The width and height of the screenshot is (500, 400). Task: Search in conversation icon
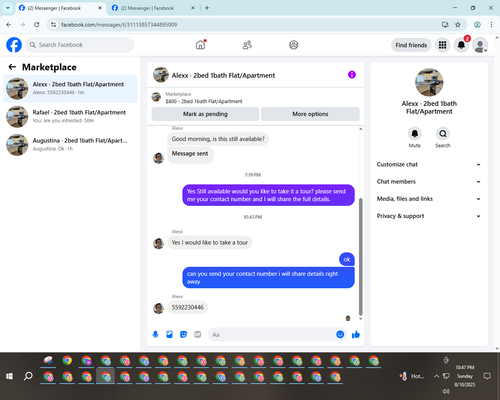coord(443,134)
